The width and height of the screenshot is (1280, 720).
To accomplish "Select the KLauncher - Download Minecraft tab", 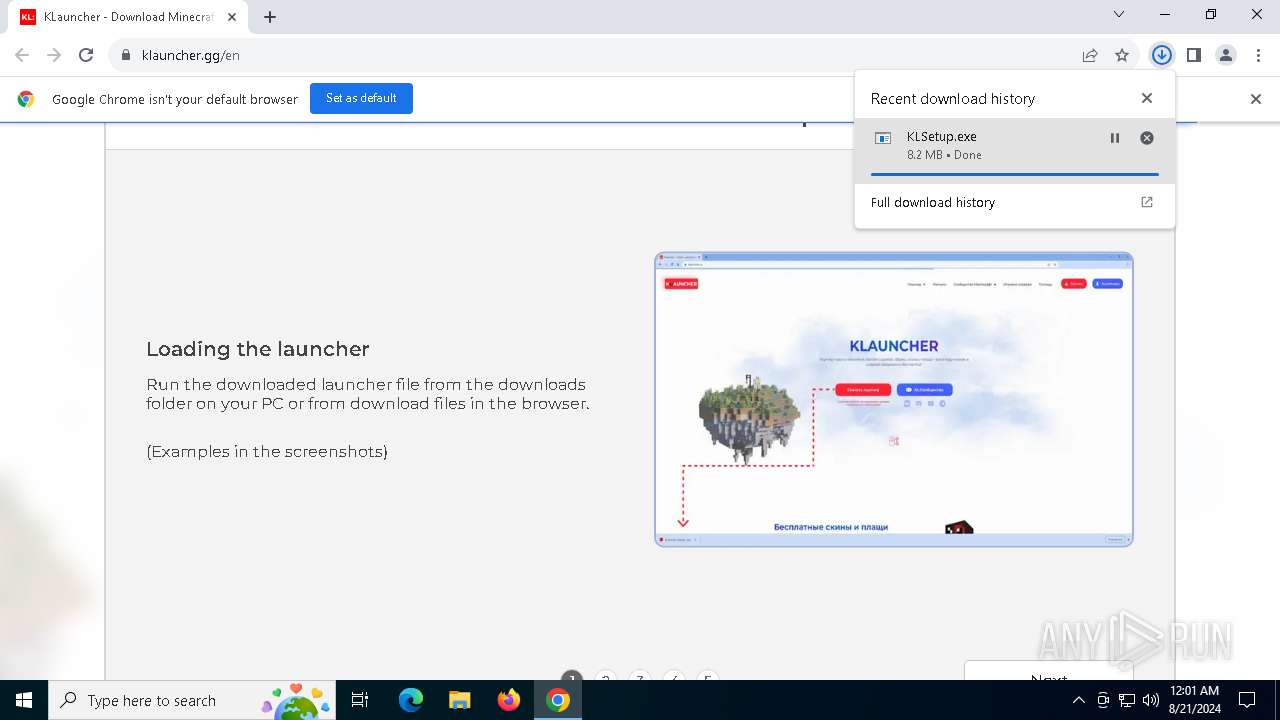I will tap(128, 17).
